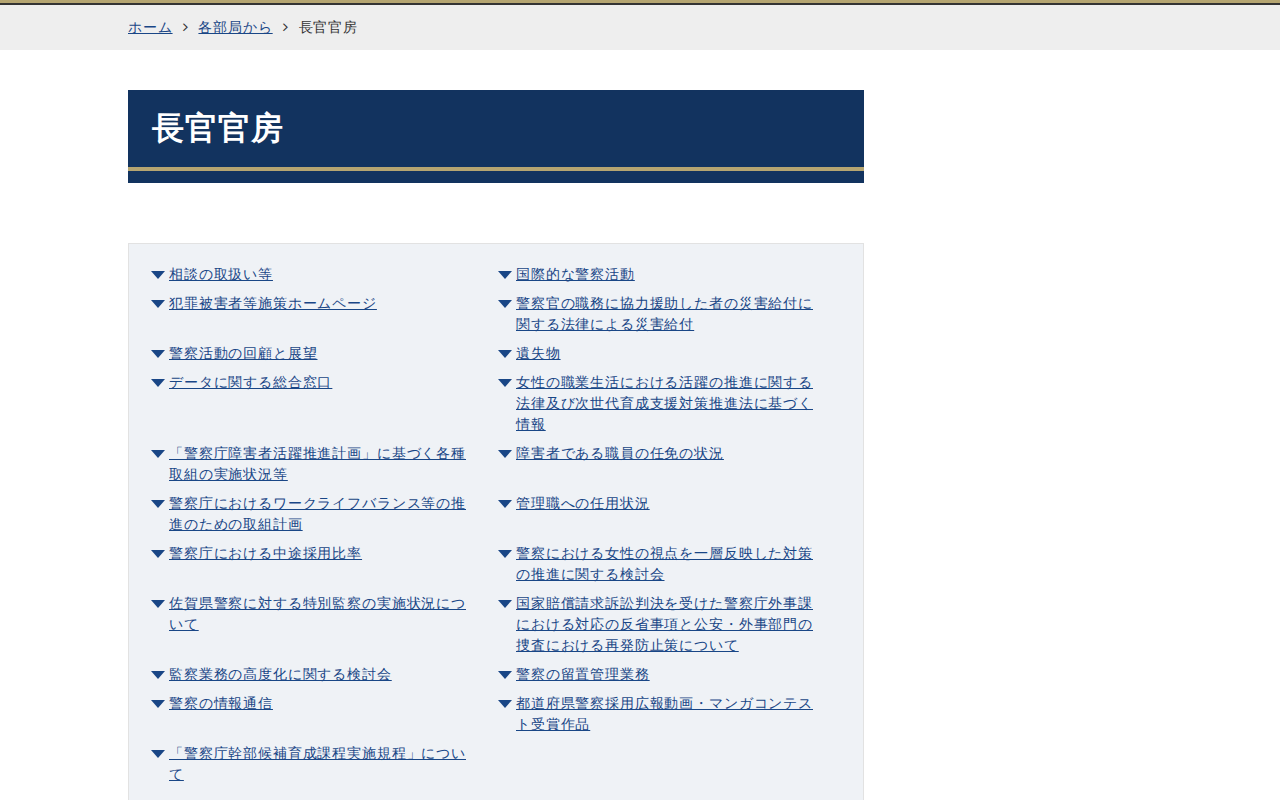Click the triangle marker beside 管理職への任用状況

[505, 504]
